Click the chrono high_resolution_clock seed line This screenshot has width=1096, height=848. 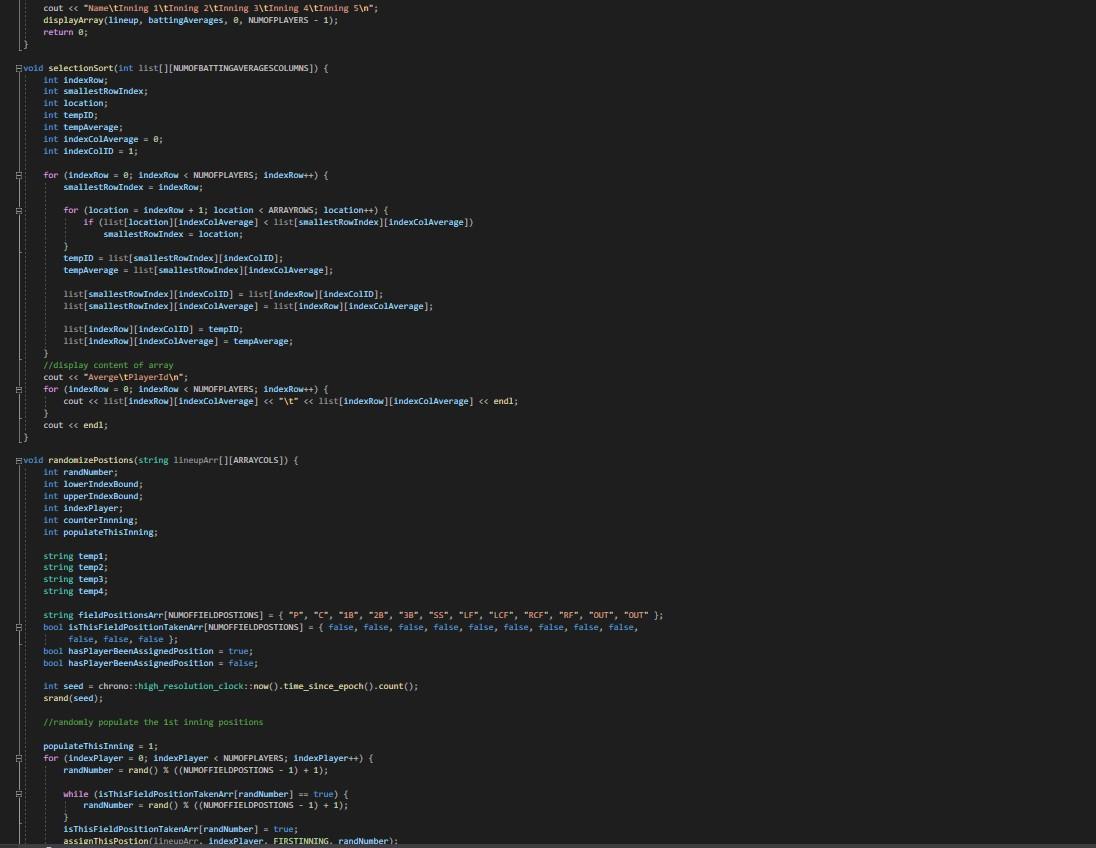click(230, 686)
